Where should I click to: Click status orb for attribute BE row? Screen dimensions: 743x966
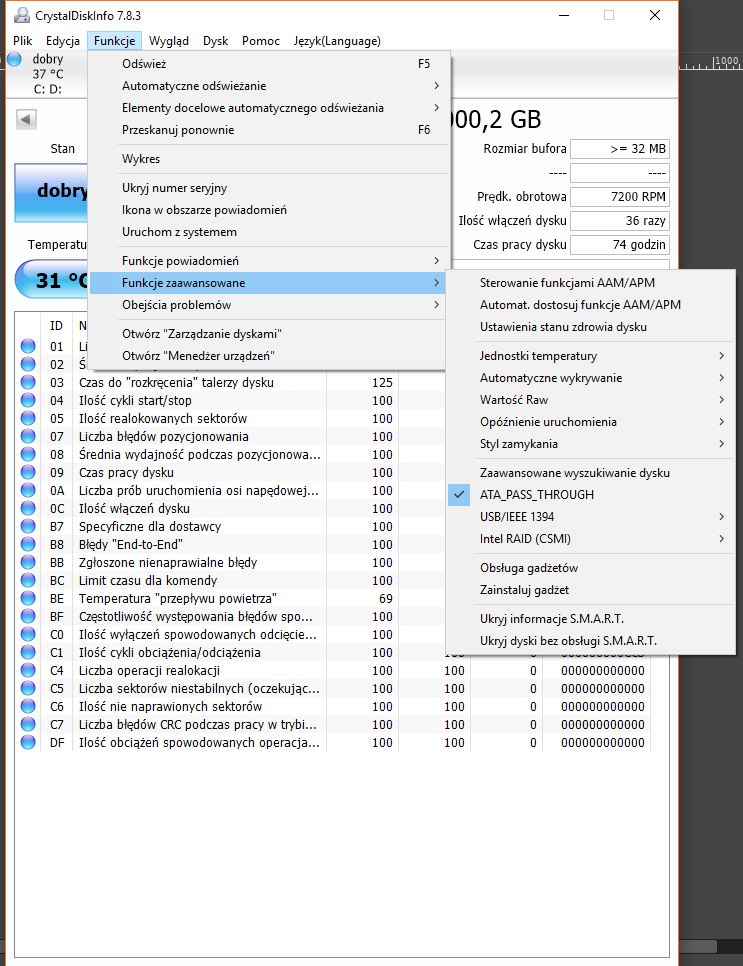pyautogui.click(x=28, y=598)
